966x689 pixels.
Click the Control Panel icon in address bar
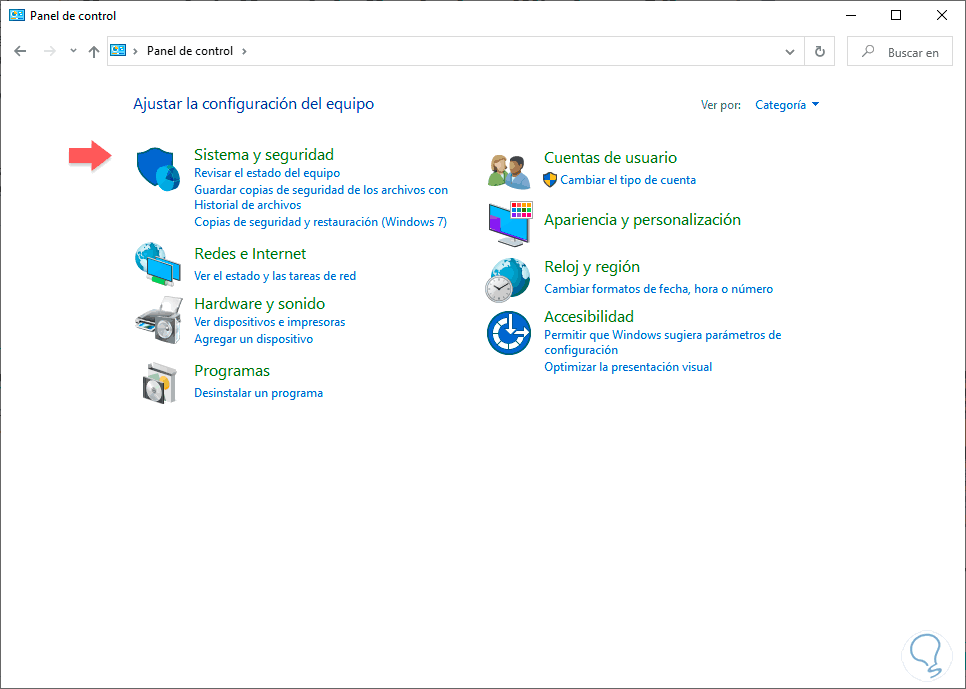pyautogui.click(x=118, y=51)
